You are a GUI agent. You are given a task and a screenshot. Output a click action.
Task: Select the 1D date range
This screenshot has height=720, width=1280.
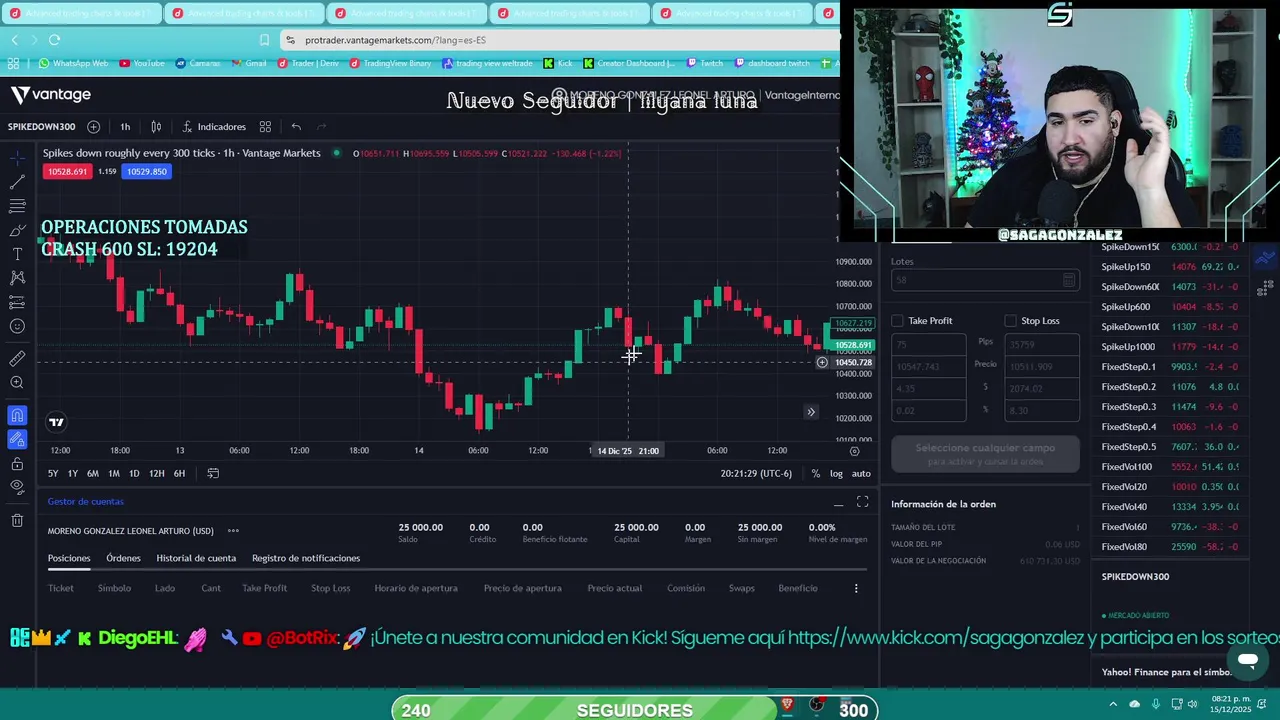pos(134,473)
